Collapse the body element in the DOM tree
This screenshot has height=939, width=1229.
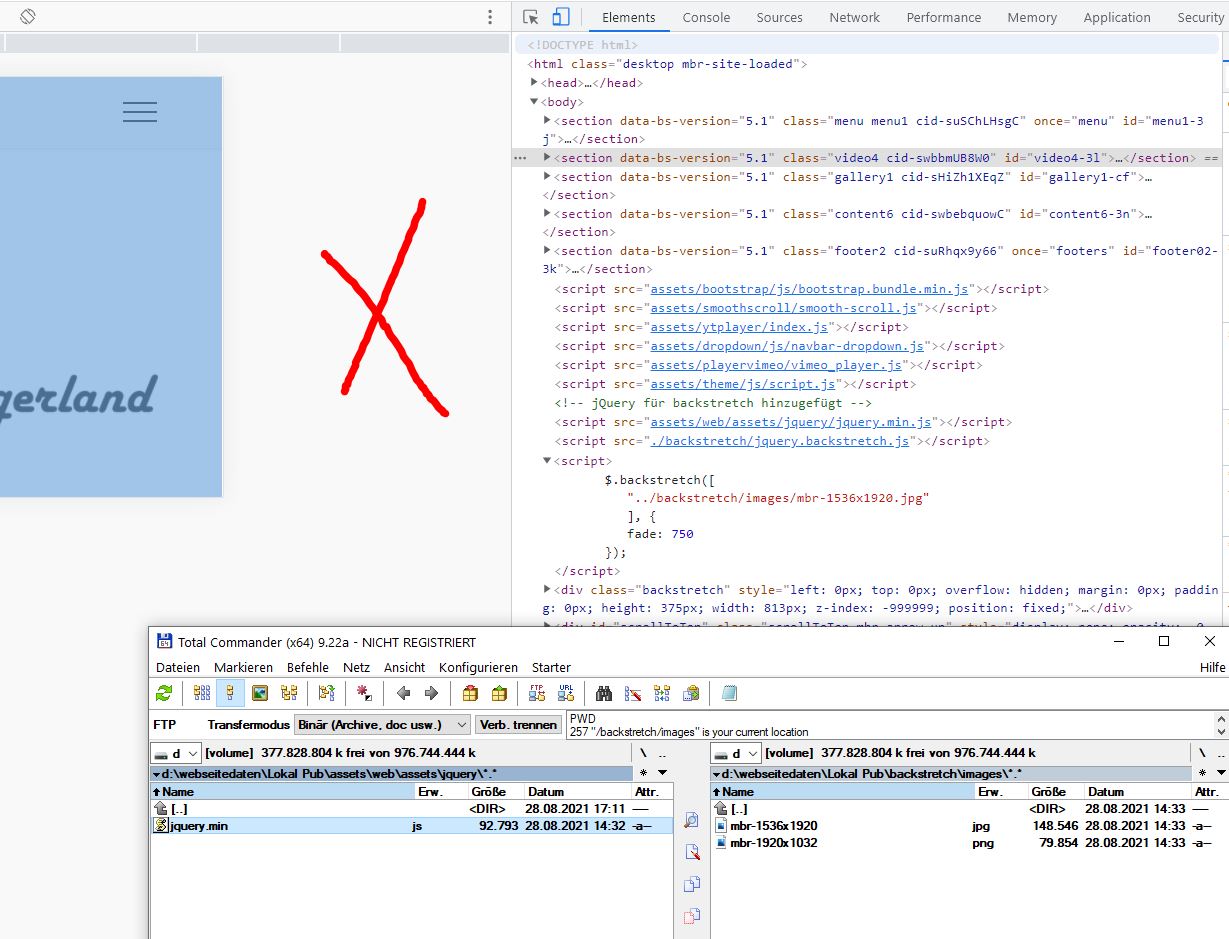click(x=535, y=102)
